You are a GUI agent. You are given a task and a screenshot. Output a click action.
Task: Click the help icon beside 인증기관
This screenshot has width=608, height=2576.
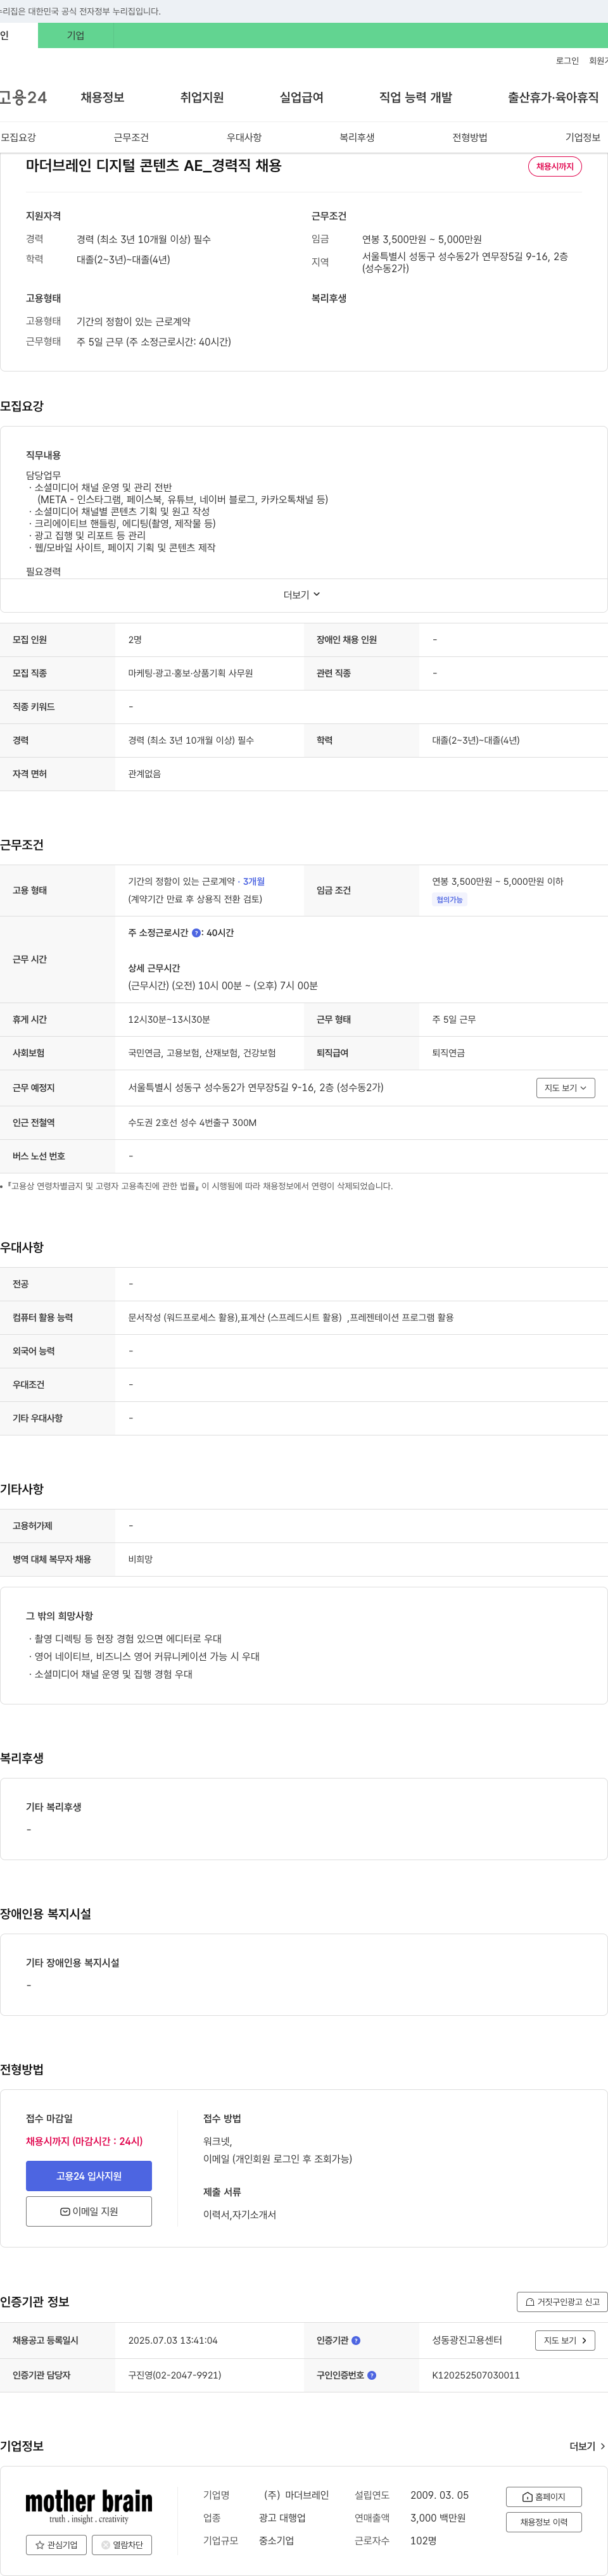click(x=356, y=2340)
